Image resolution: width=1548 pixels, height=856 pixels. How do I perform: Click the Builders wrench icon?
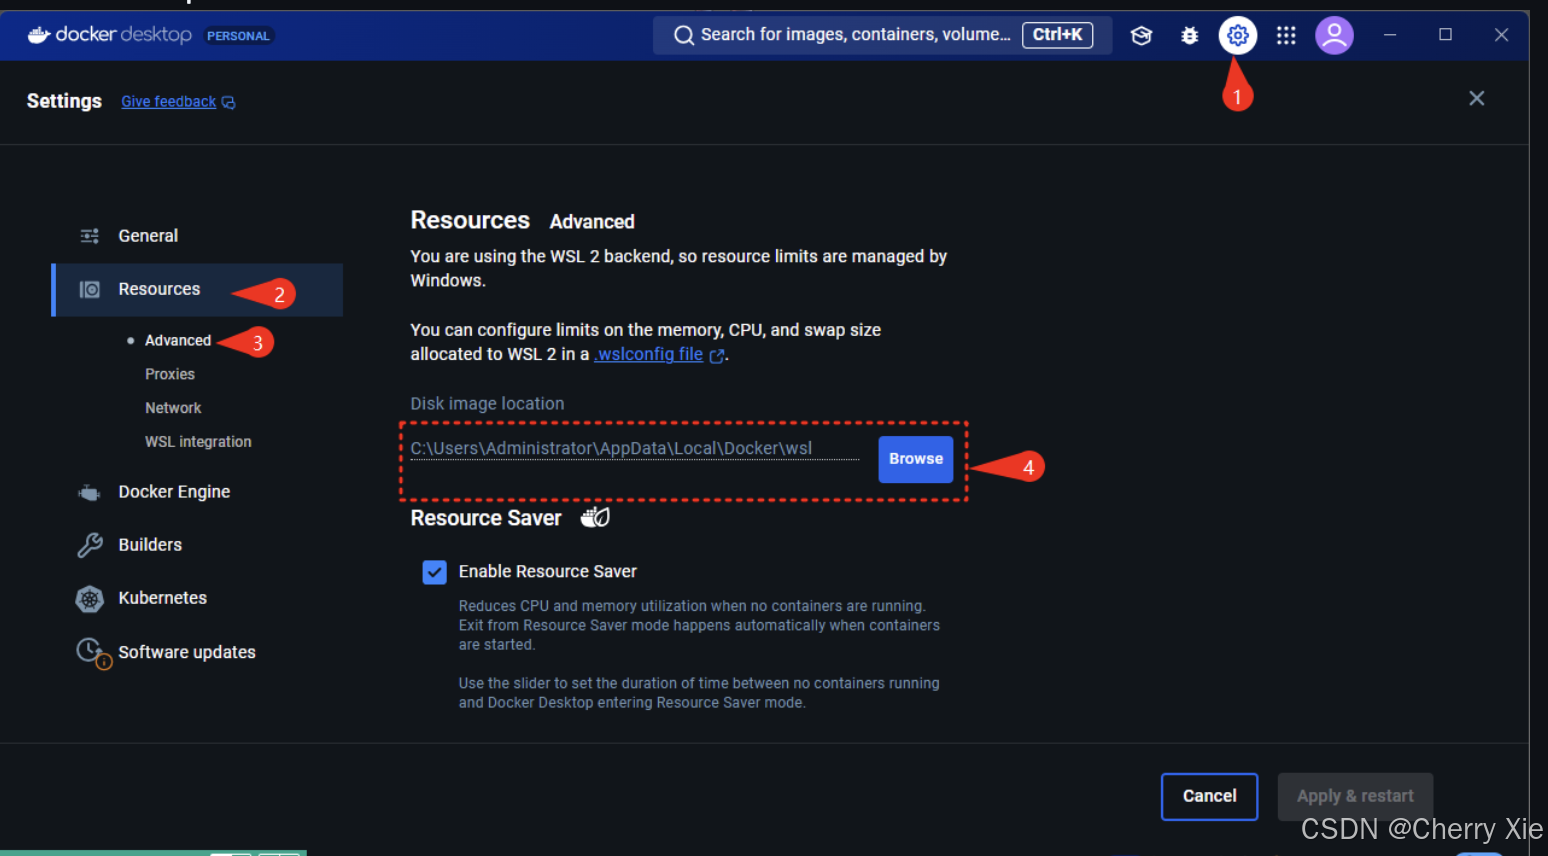pyautogui.click(x=90, y=545)
